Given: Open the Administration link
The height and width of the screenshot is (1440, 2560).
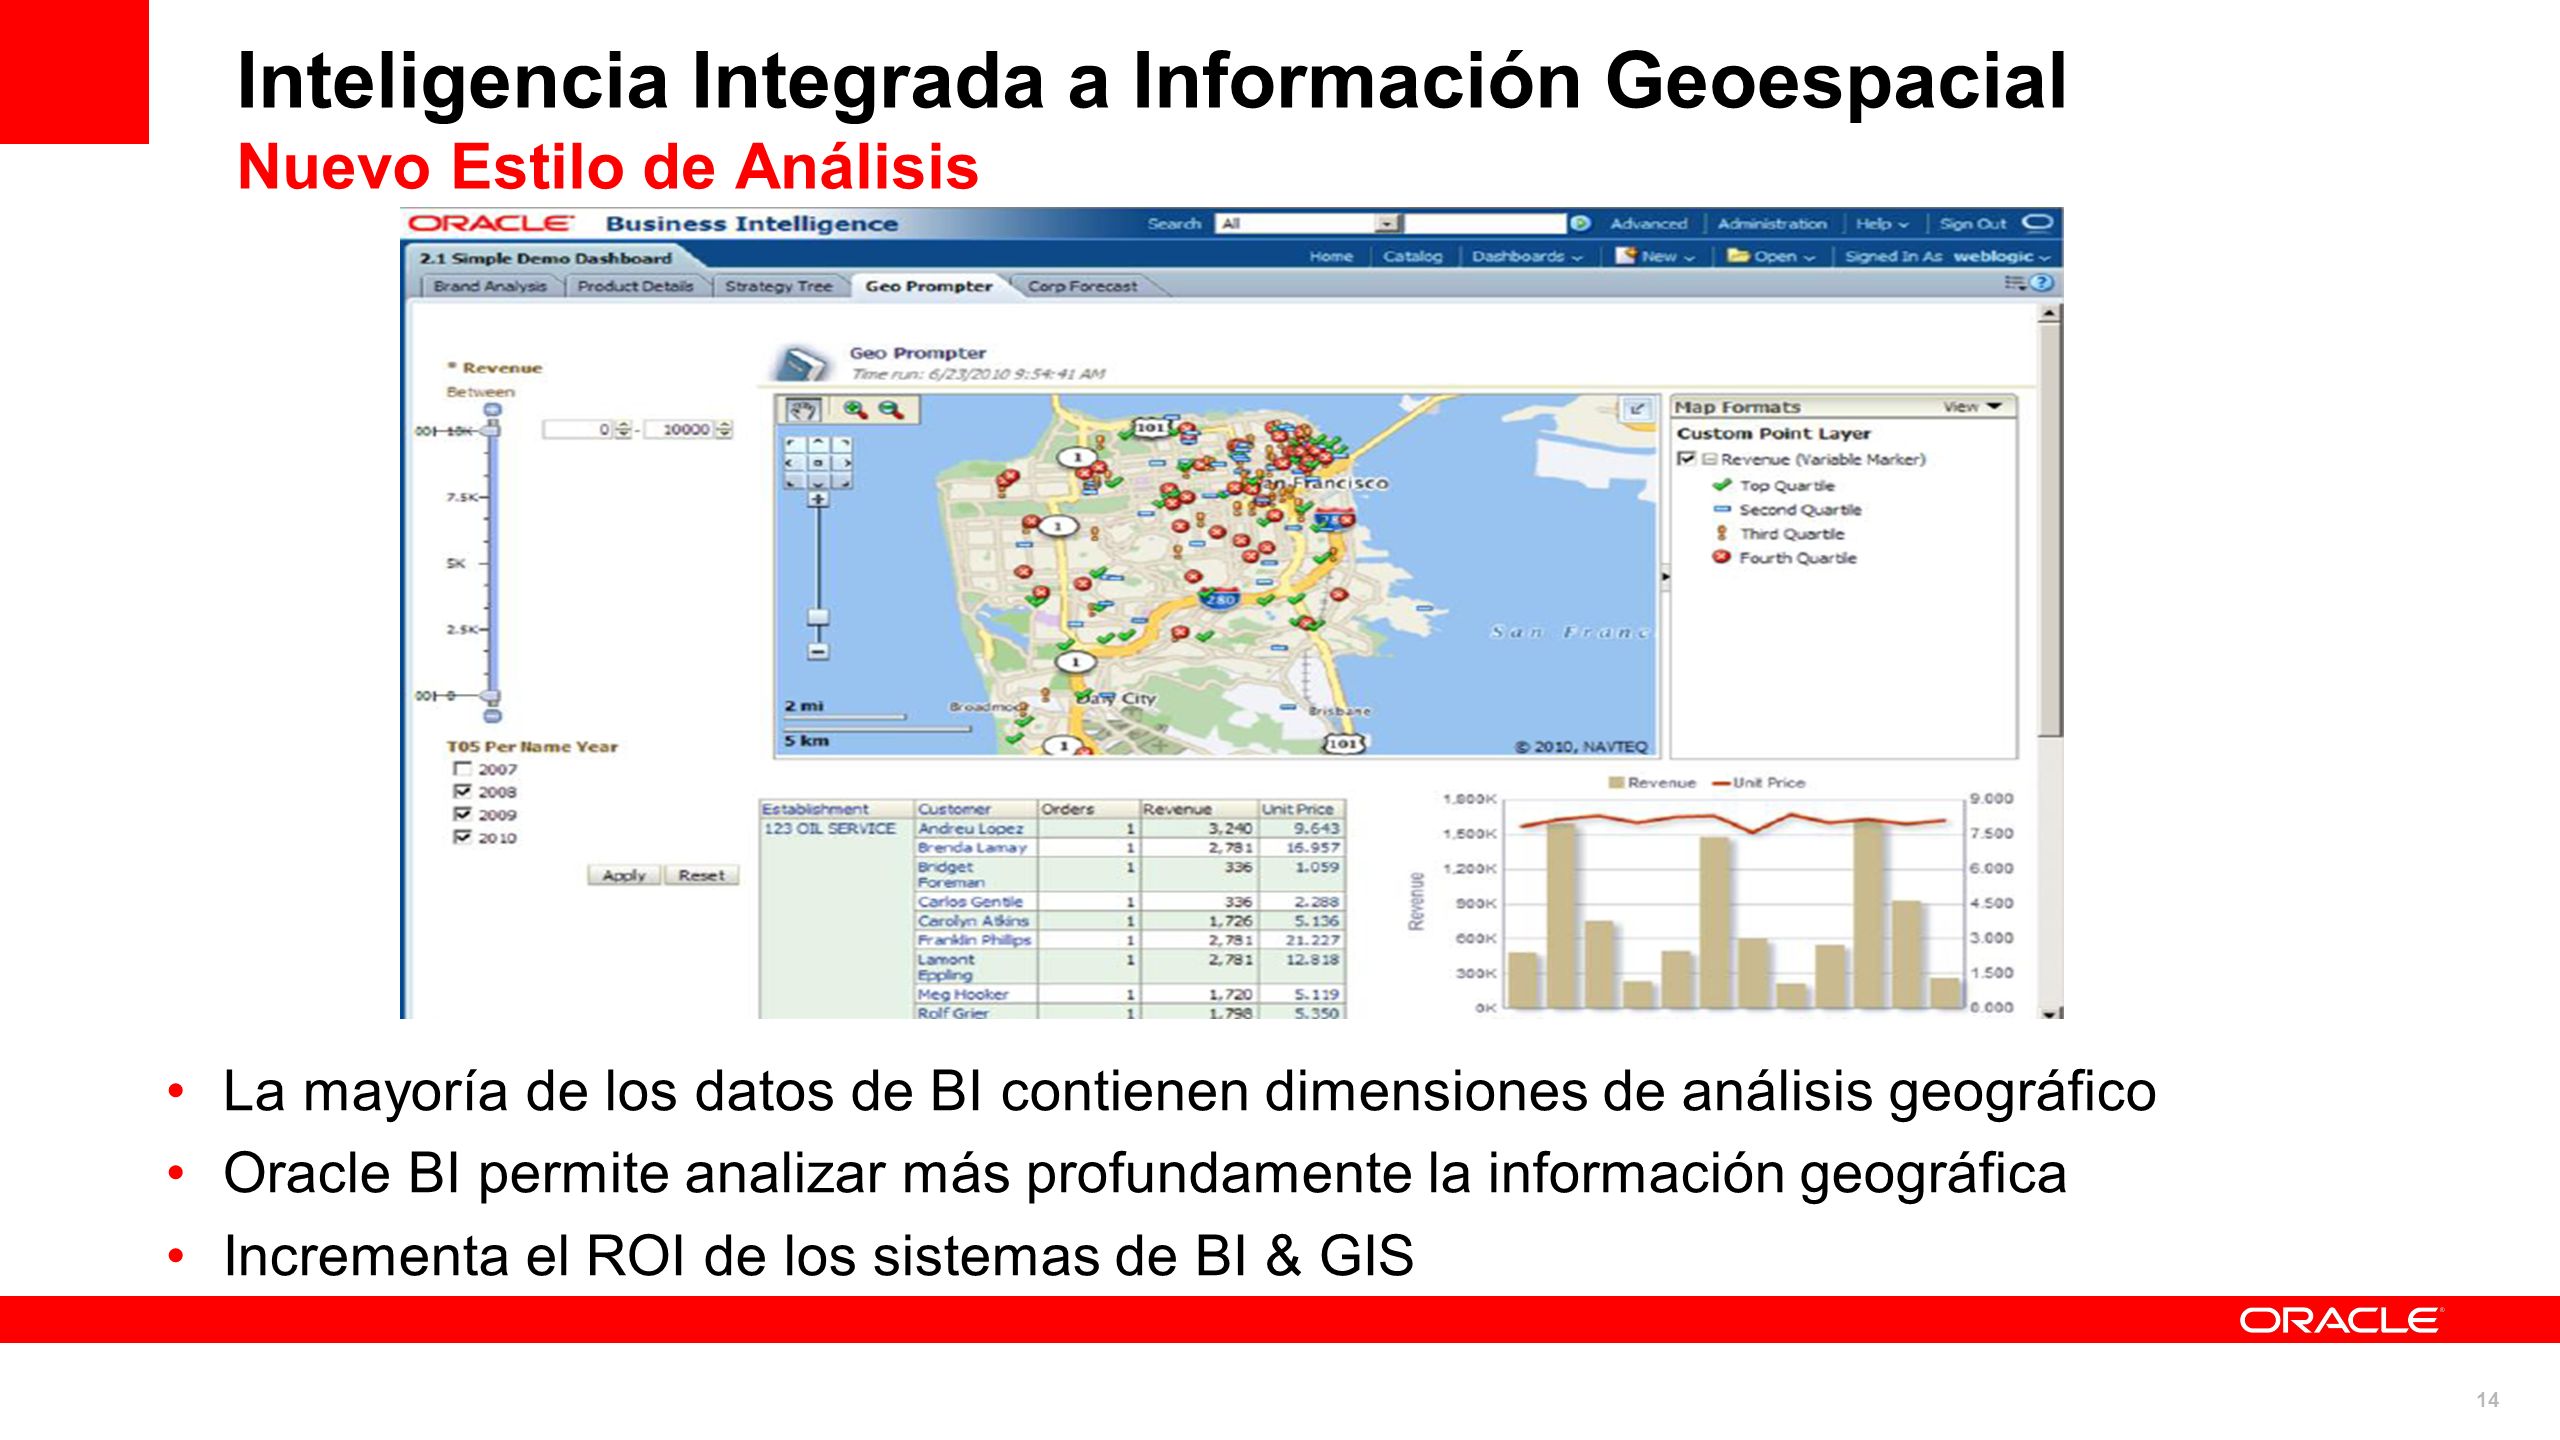Looking at the screenshot, I should [x=1772, y=224].
